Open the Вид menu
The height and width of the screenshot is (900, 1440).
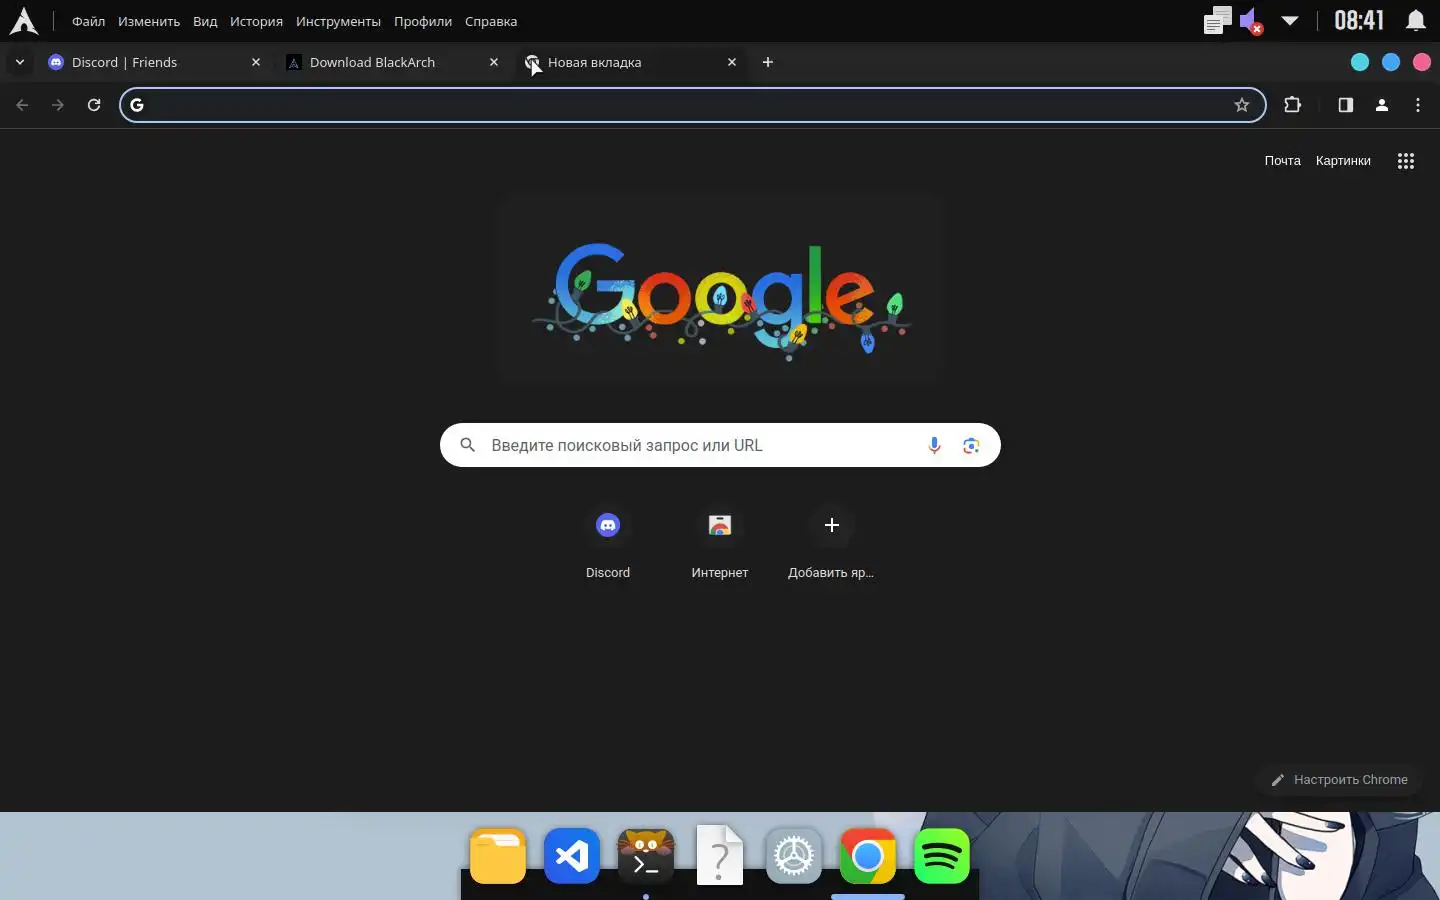[x=205, y=21]
